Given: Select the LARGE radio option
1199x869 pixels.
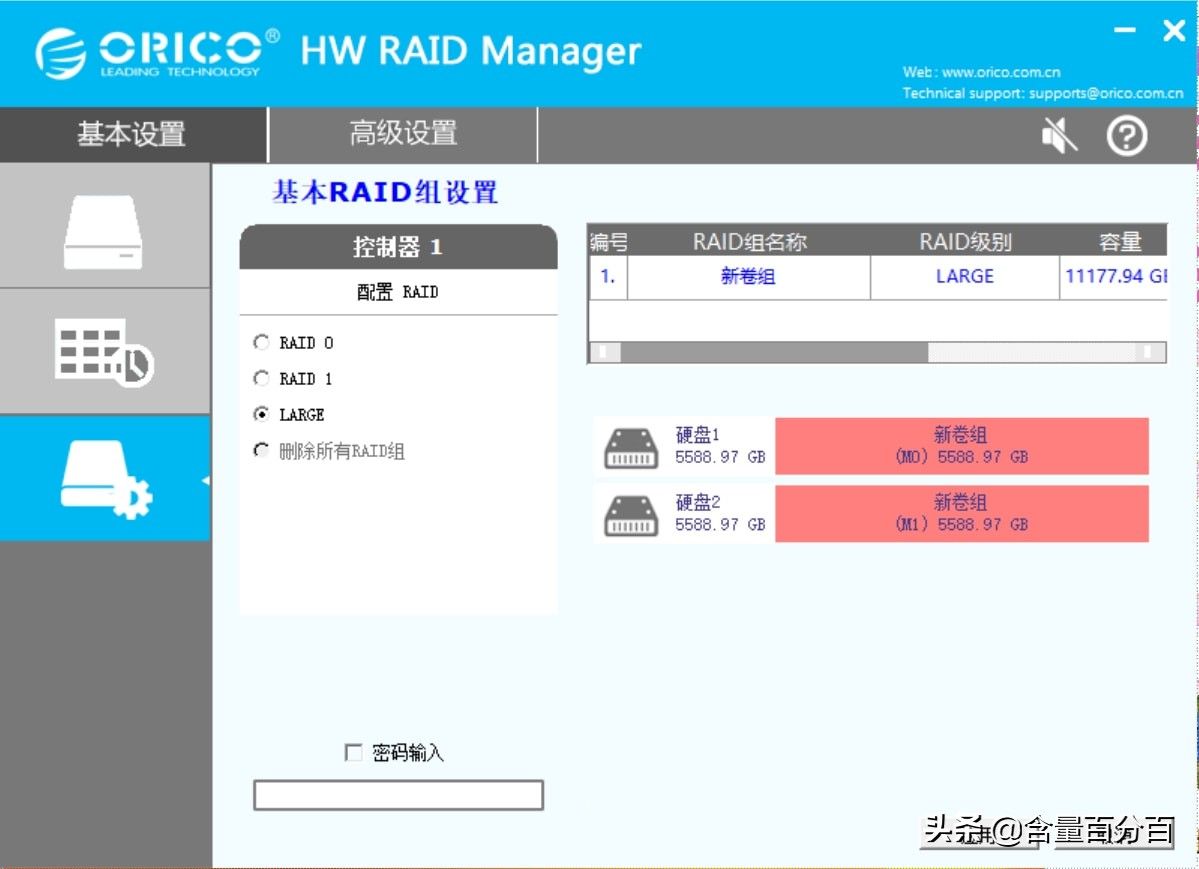Looking at the screenshot, I should click(x=262, y=414).
